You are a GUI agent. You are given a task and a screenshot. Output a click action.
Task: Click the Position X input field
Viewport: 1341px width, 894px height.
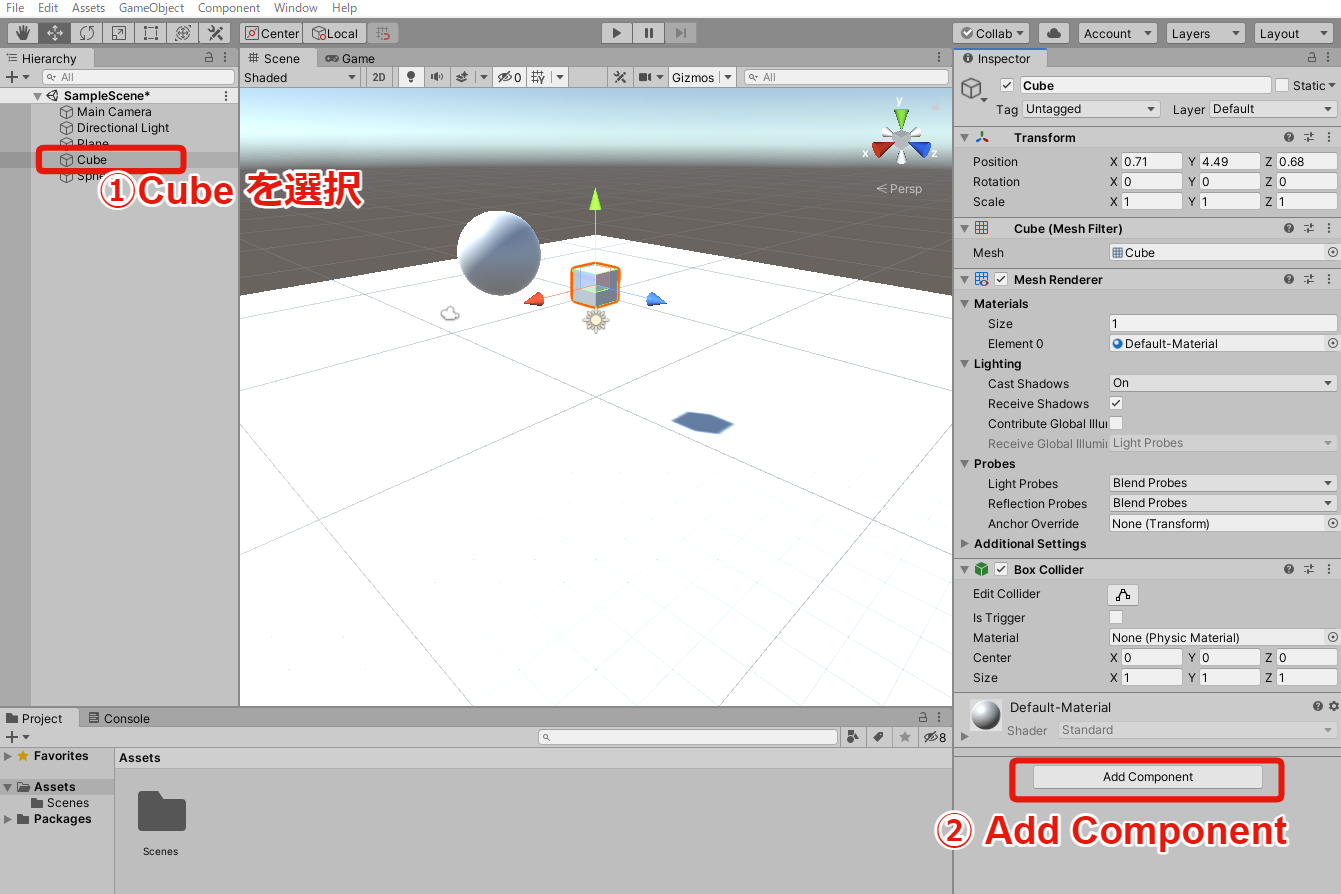[x=1151, y=161]
